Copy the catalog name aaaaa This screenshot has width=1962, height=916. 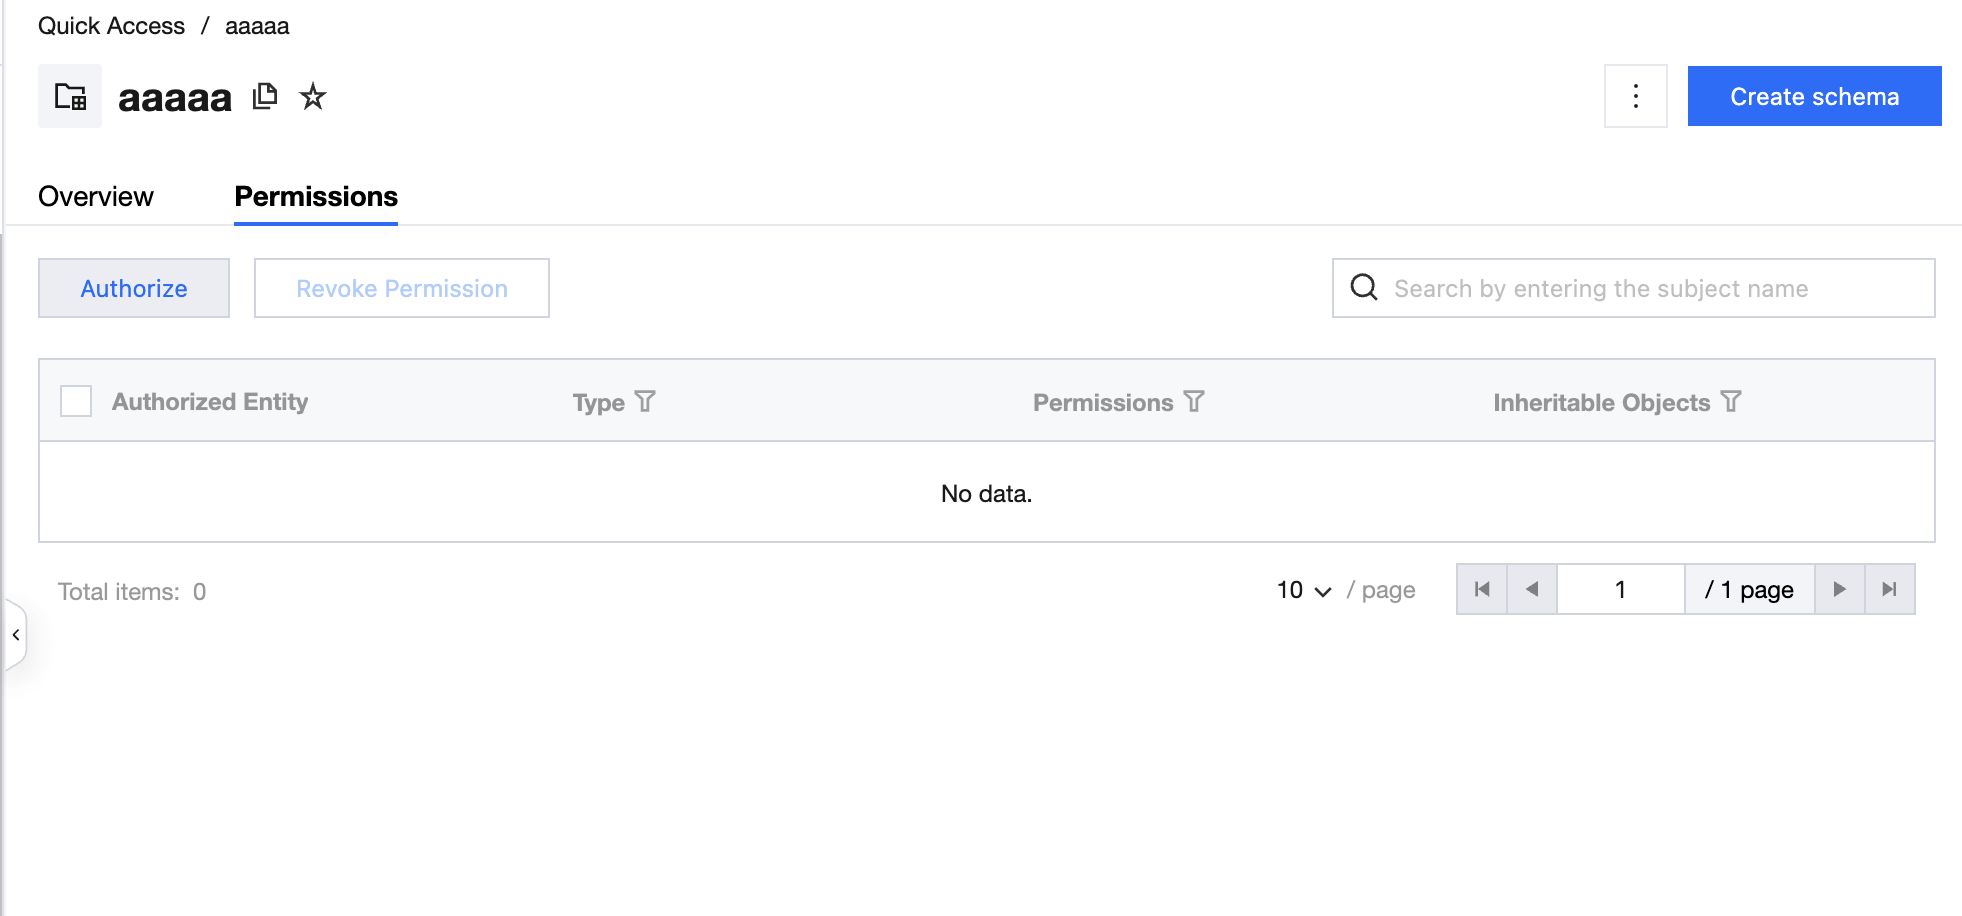pyautogui.click(x=265, y=96)
